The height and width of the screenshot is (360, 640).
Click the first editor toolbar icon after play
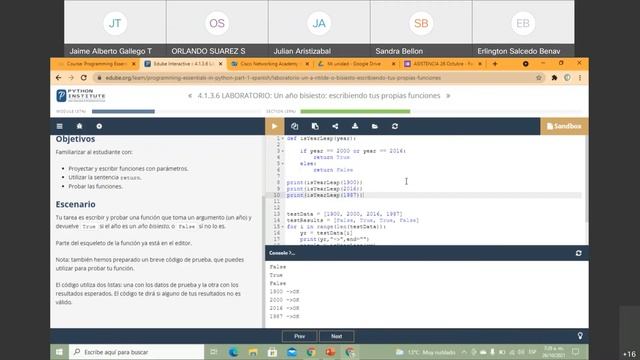coord(295,126)
